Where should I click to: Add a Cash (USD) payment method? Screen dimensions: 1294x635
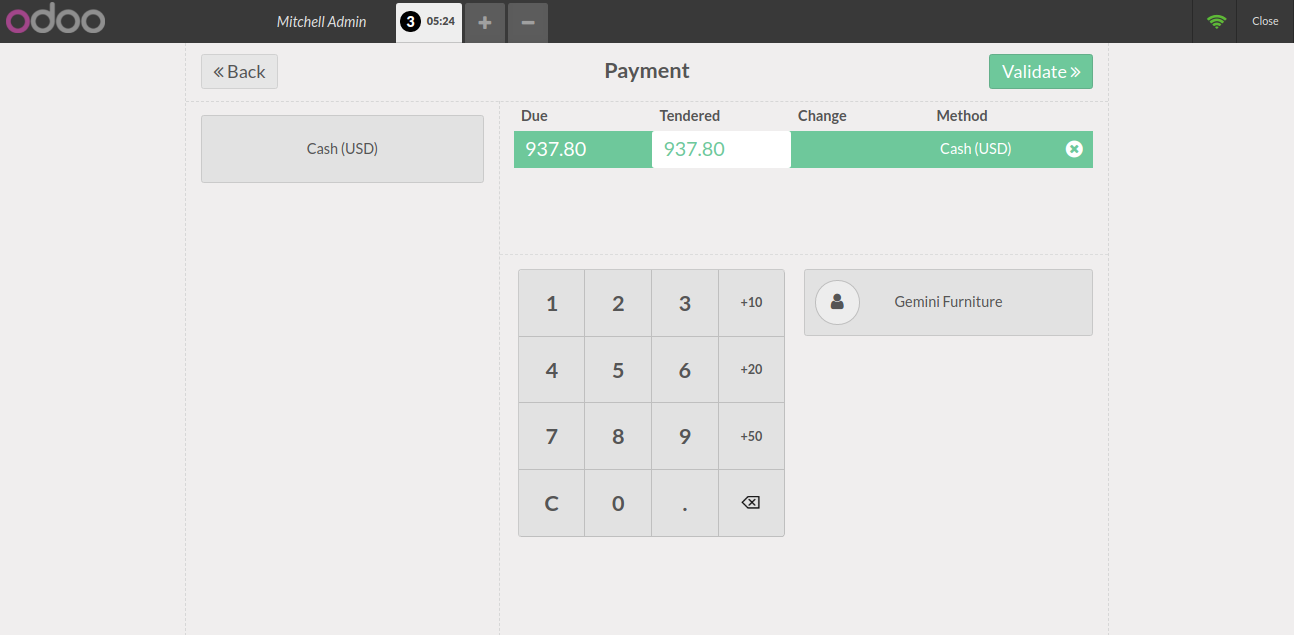tap(342, 149)
